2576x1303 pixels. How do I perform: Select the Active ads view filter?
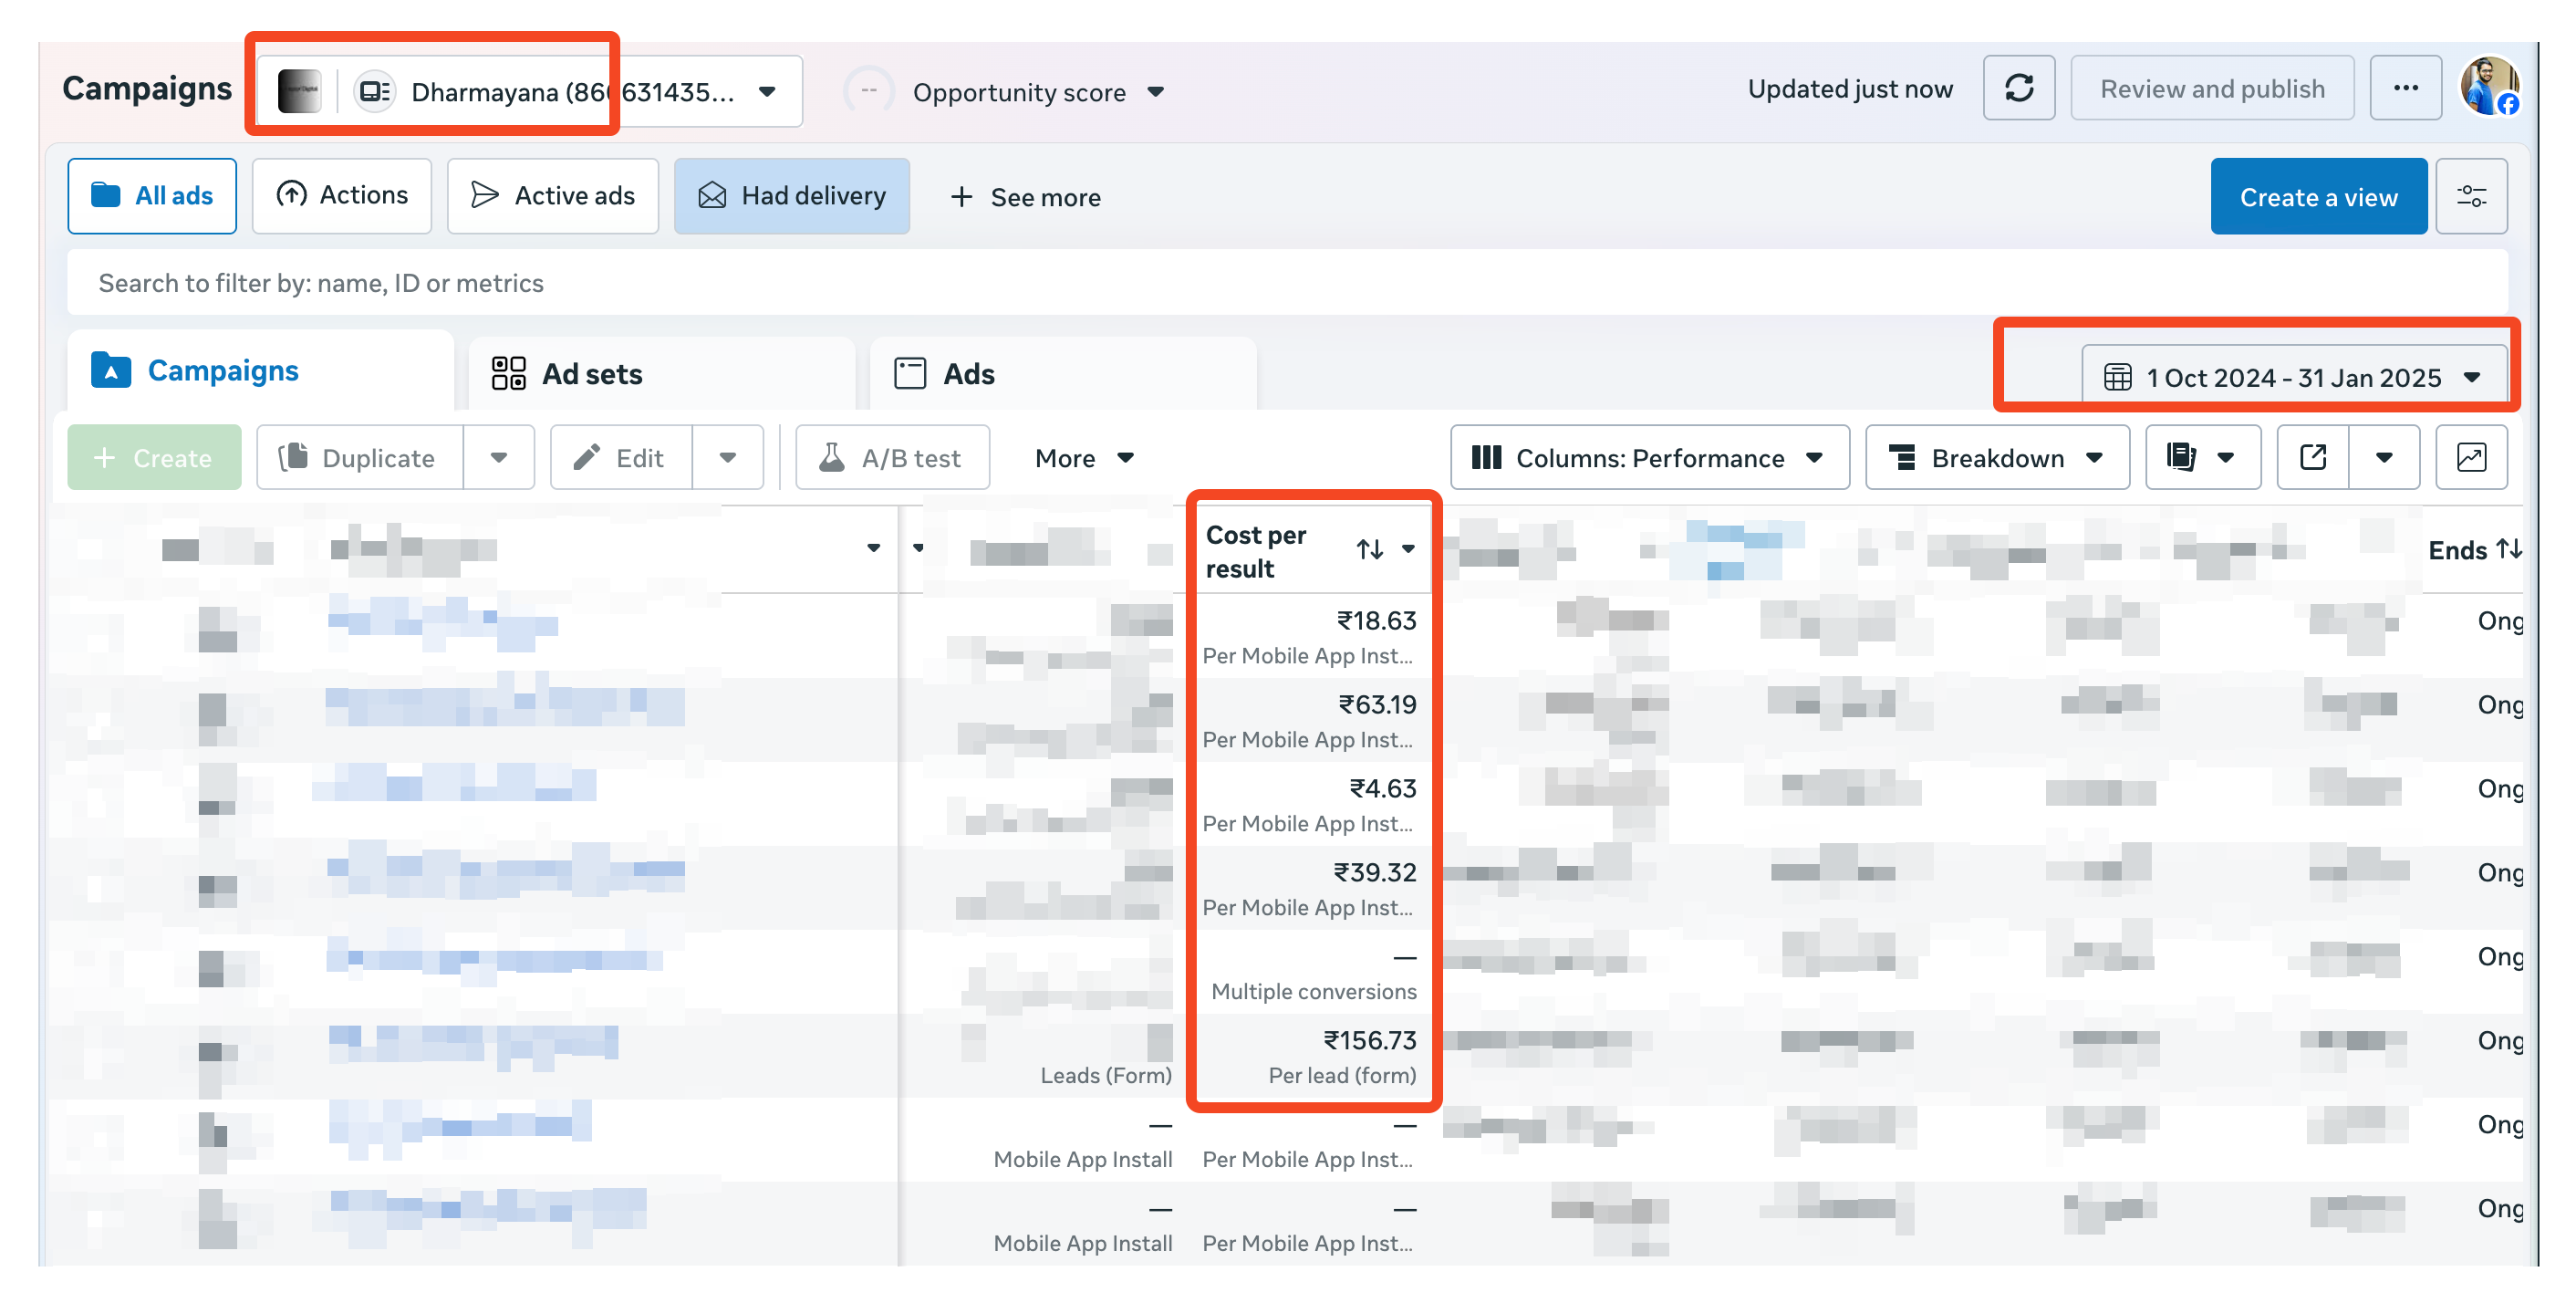click(x=553, y=196)
